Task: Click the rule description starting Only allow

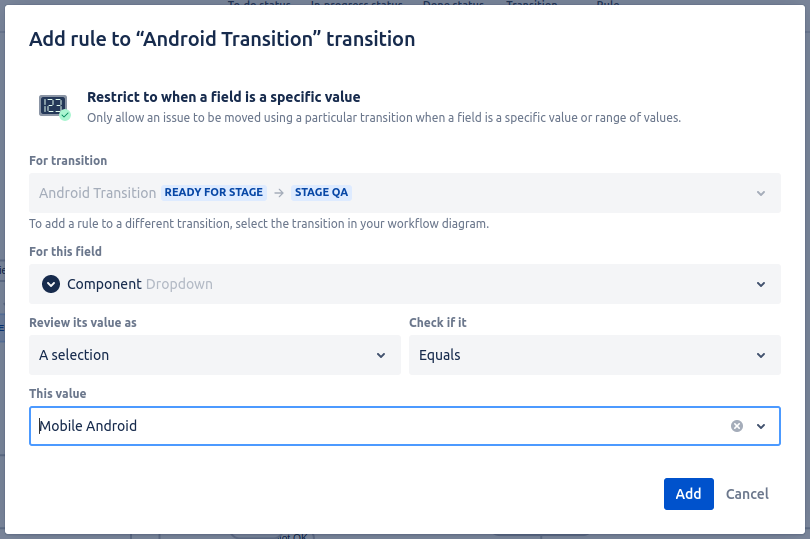Action: 384,118
